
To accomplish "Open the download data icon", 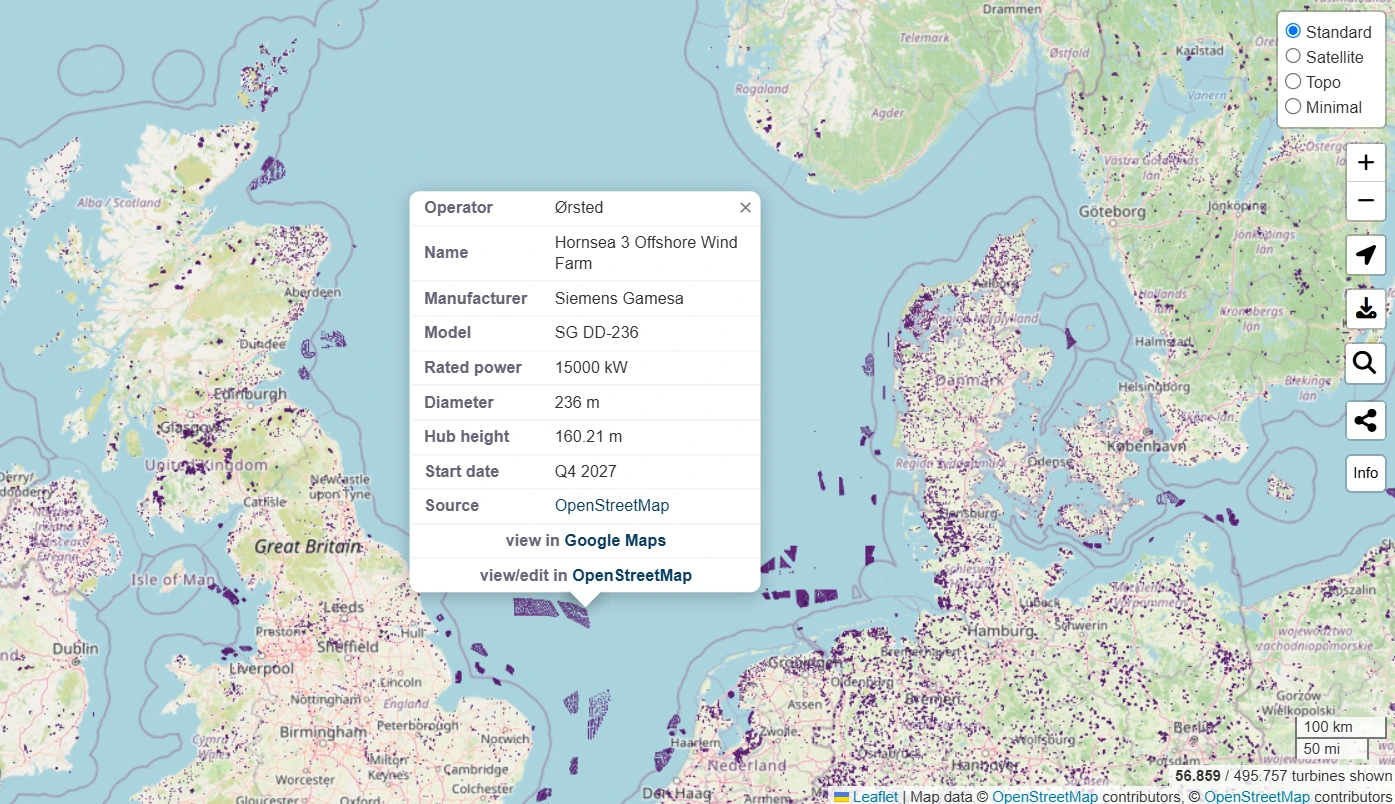I will point(1366,309).
